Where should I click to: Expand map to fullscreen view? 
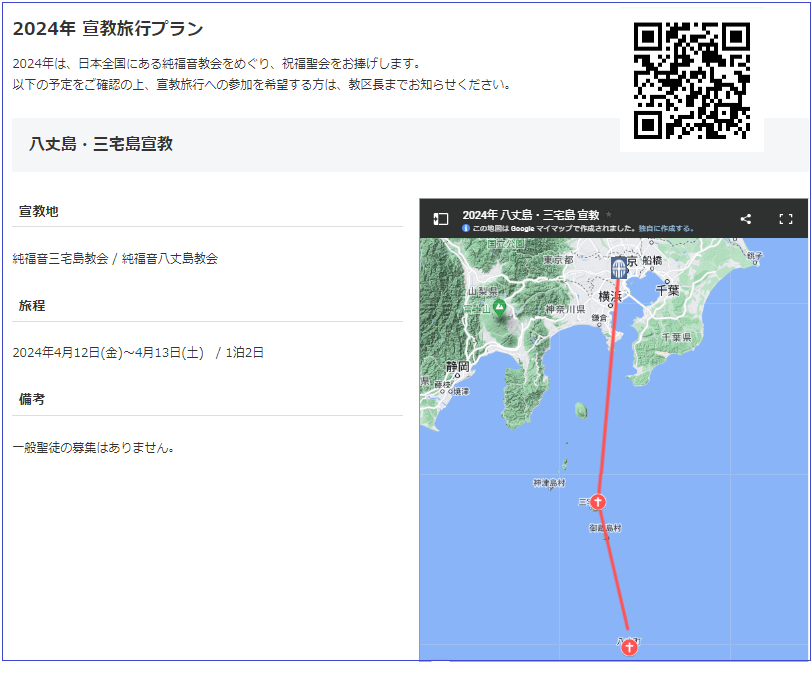[785, 219]
